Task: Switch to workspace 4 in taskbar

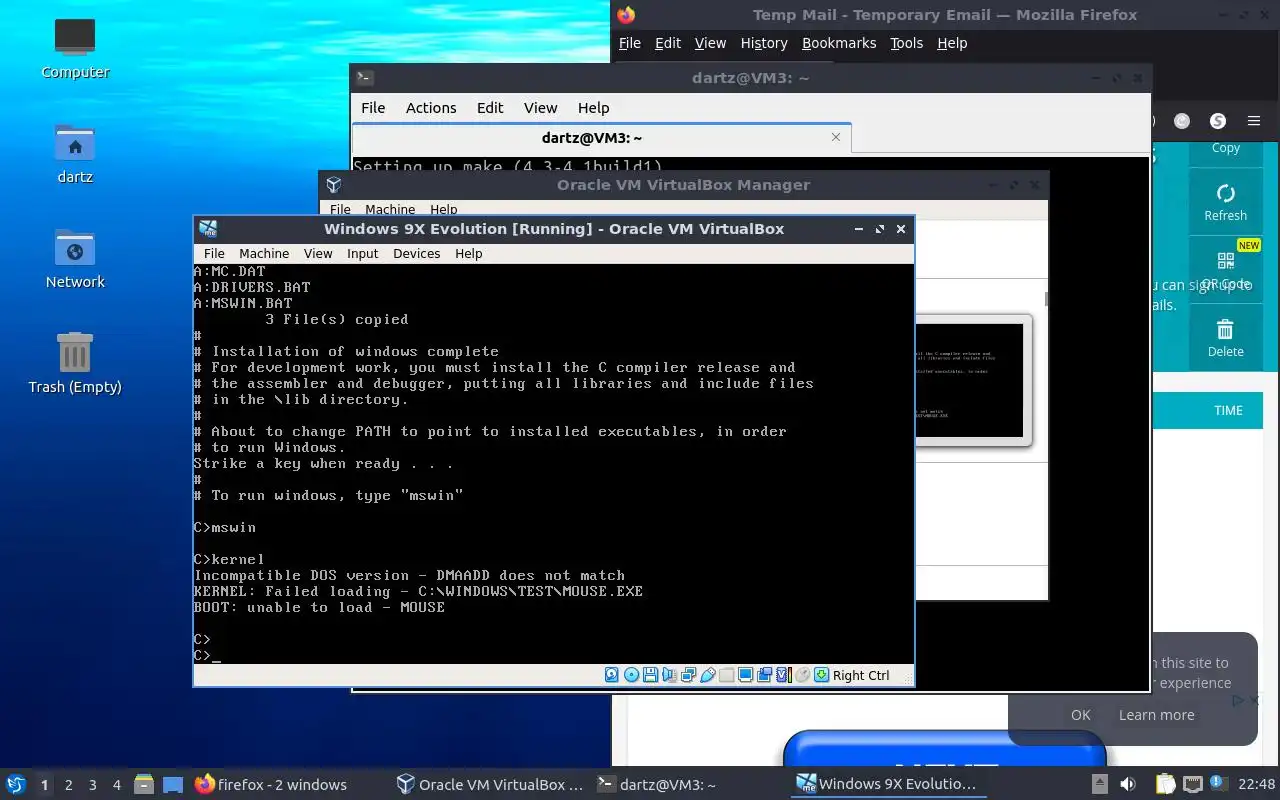Action: 116,784
